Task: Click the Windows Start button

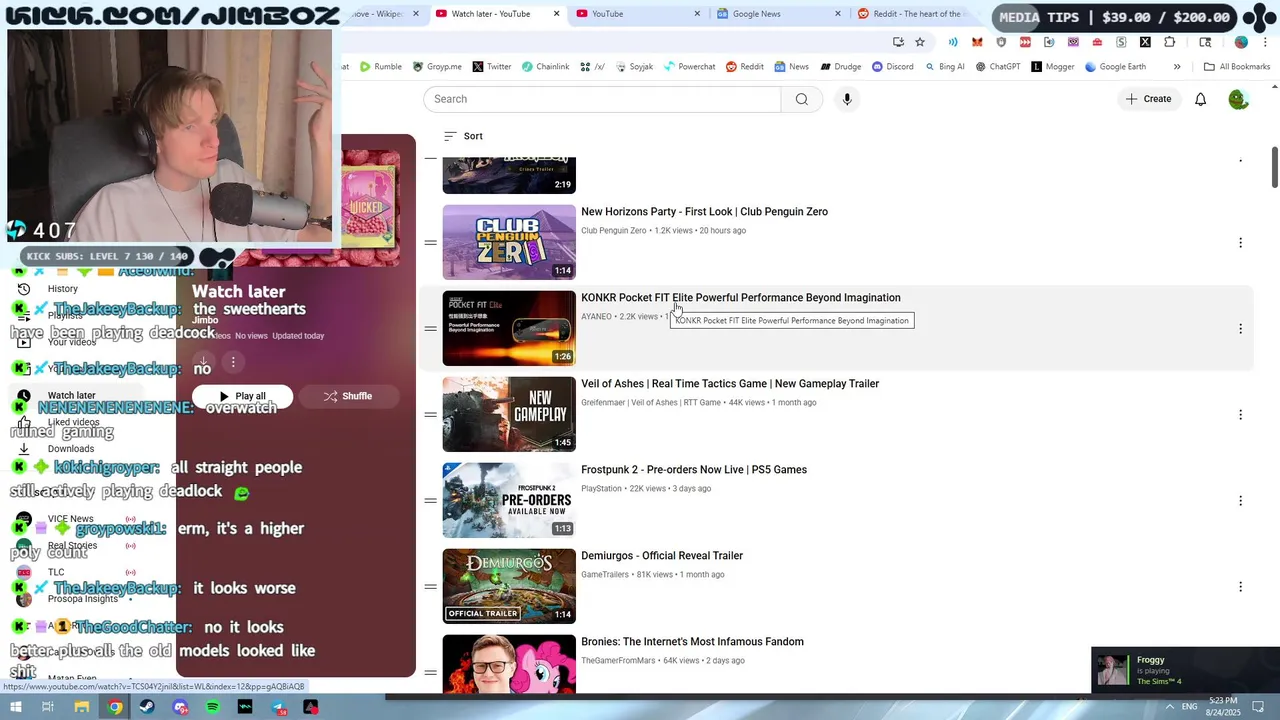Action: click(x=17, y=707)
